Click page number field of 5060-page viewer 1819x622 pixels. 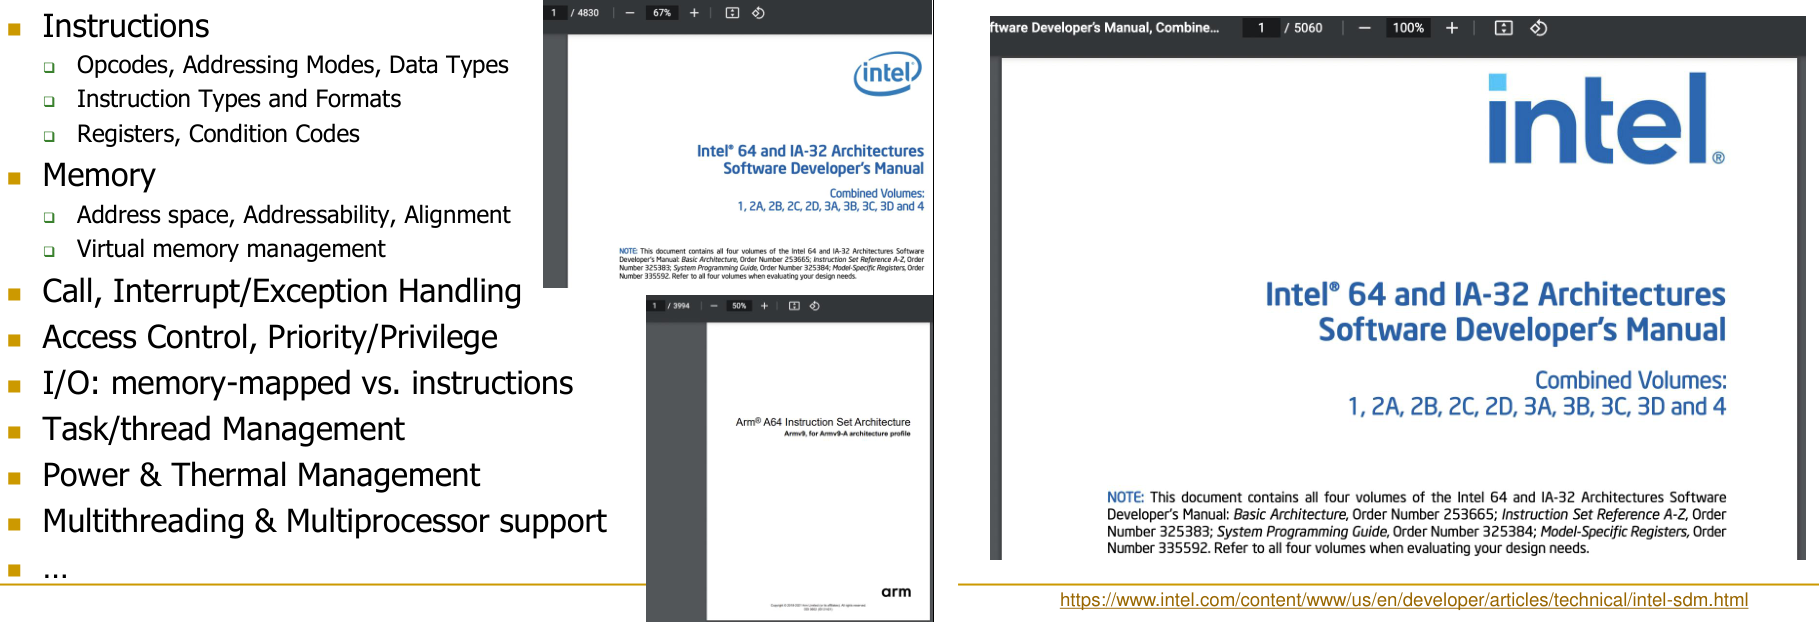[x=1261, y=28]
